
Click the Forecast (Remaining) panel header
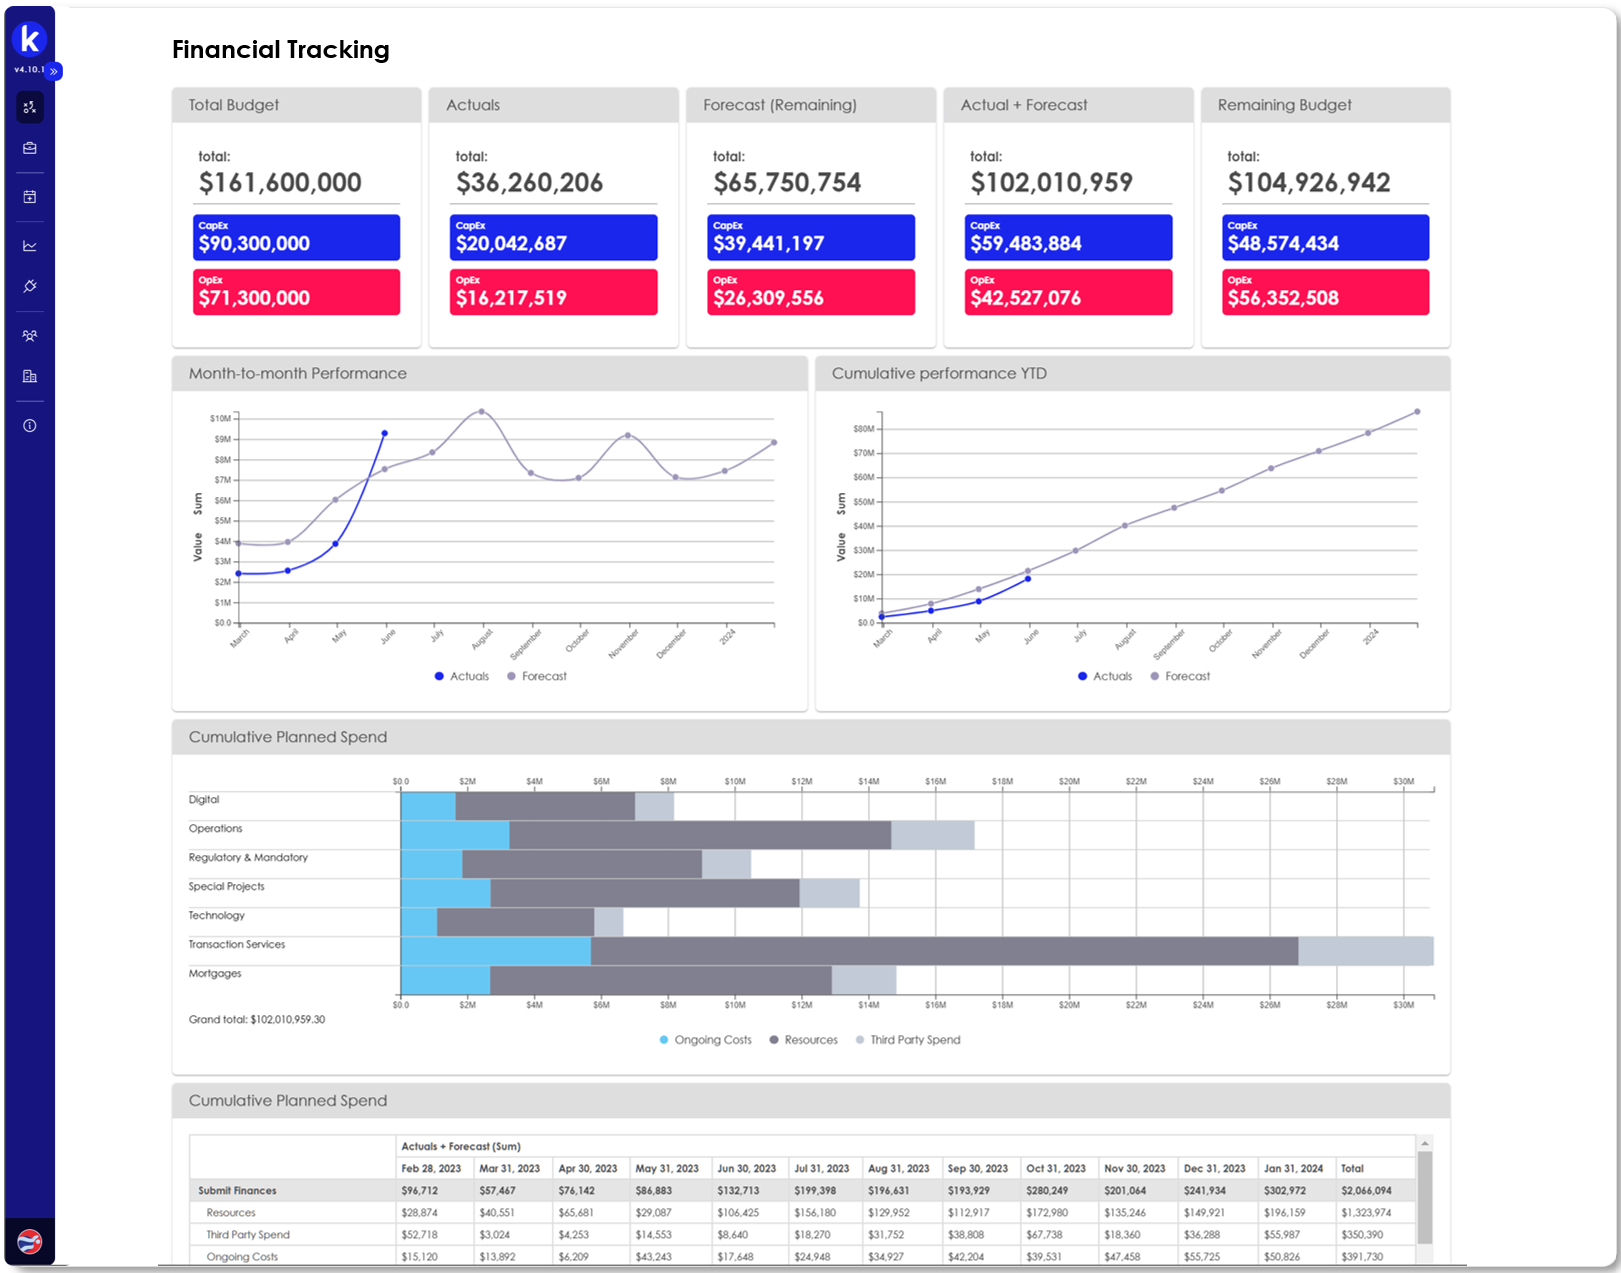coord(811,105)
